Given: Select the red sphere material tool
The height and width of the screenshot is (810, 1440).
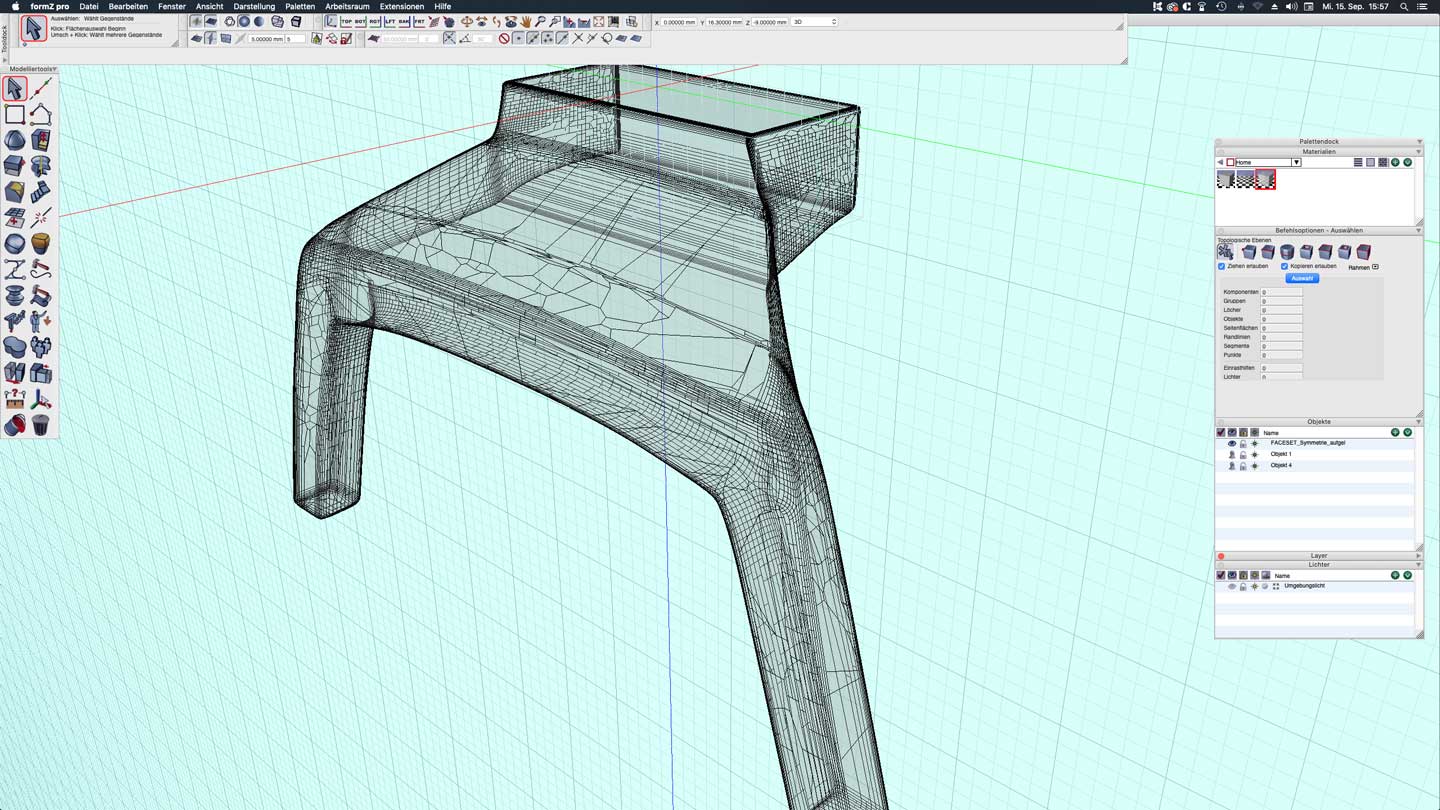Looking at the screenshot, I should 15,425.
